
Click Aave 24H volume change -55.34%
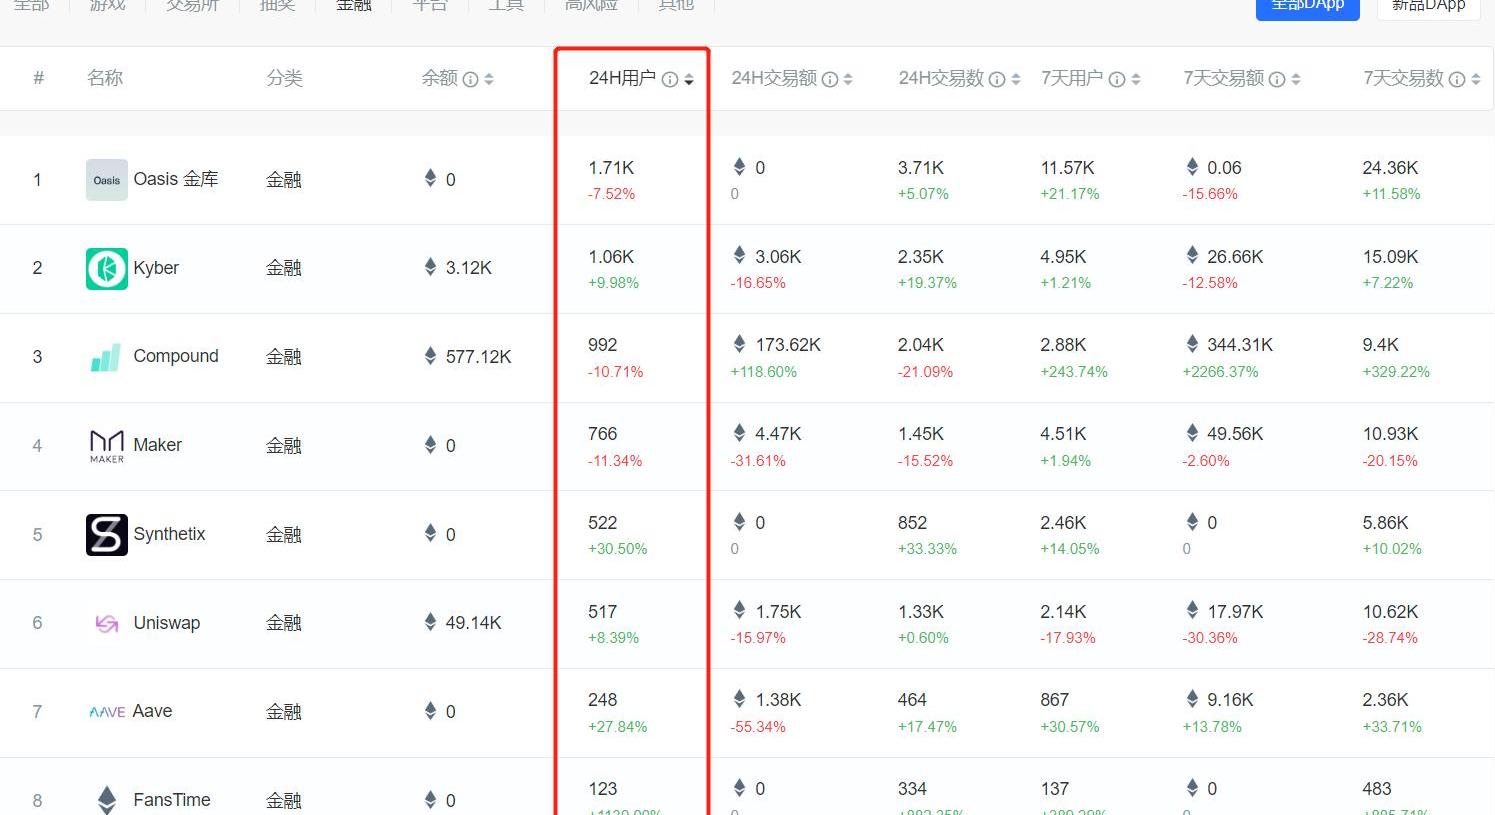click(x=758, y=727)
